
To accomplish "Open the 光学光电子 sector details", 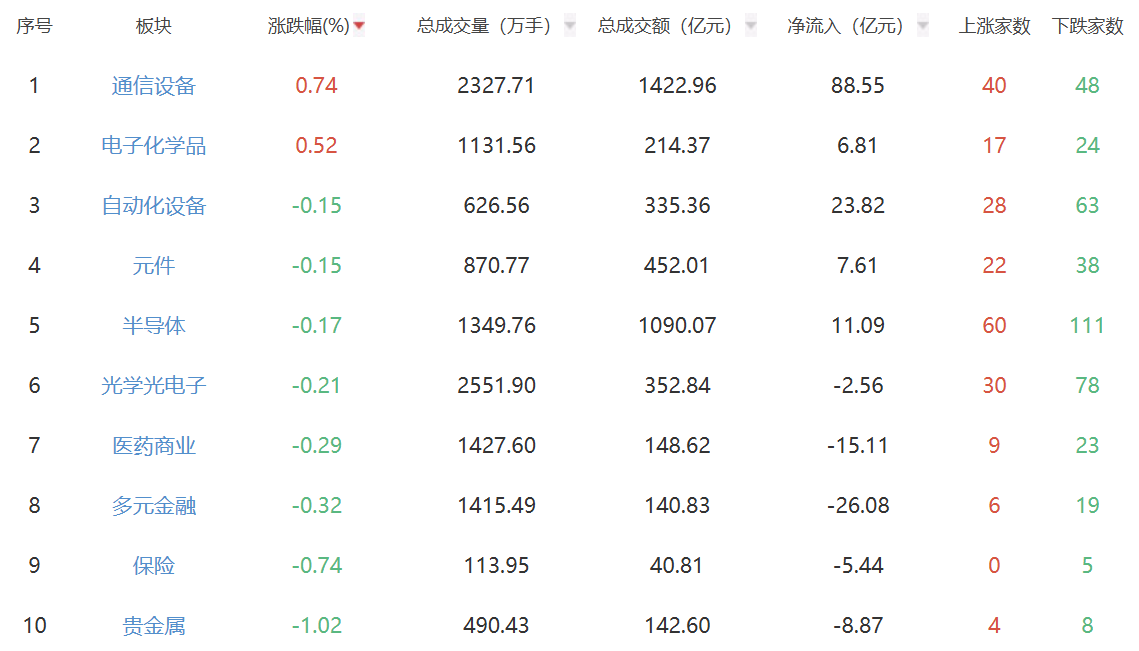I will tap(155, 385).
